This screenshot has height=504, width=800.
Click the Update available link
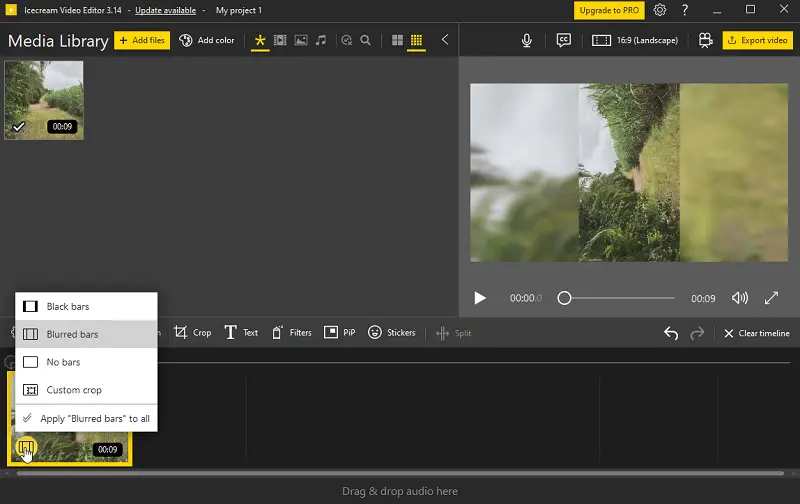(165, 10)
